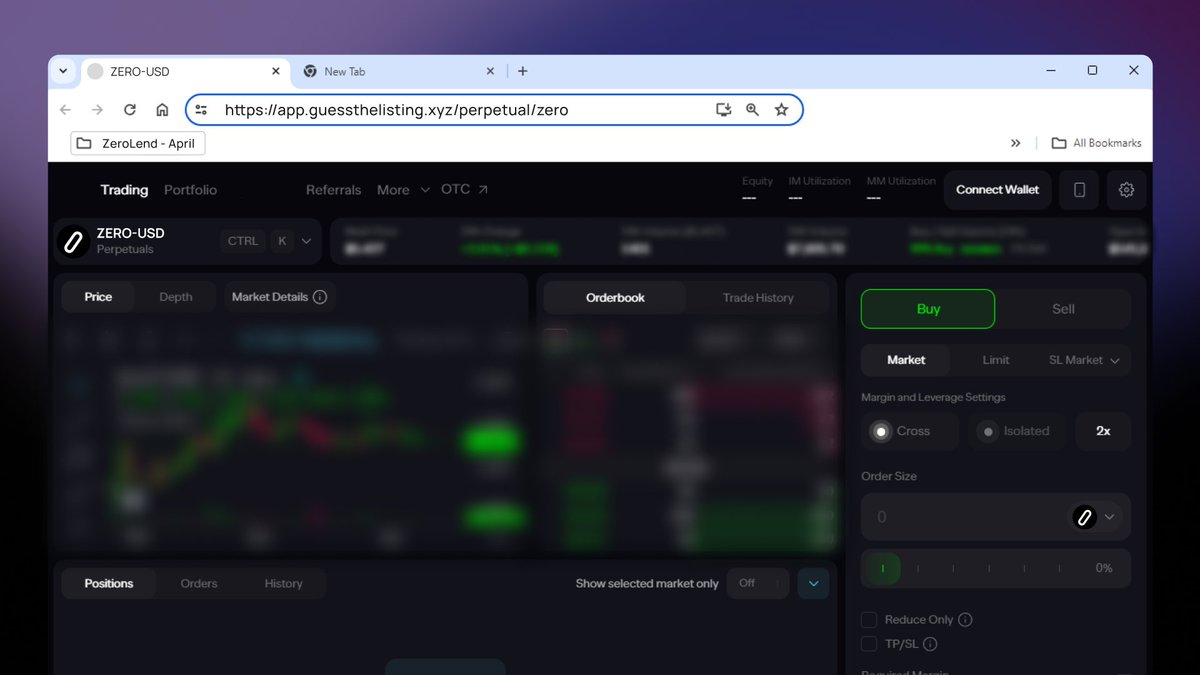Click the token icon inside the Order Size field
The width and height of the screenshot is (1200, 675).
1087,516
